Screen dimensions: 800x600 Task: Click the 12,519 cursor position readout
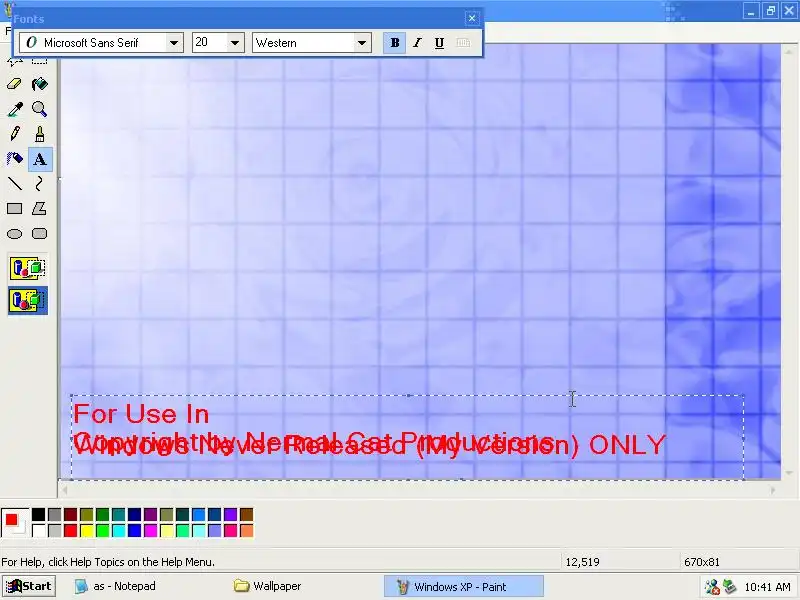coord(582,562)
